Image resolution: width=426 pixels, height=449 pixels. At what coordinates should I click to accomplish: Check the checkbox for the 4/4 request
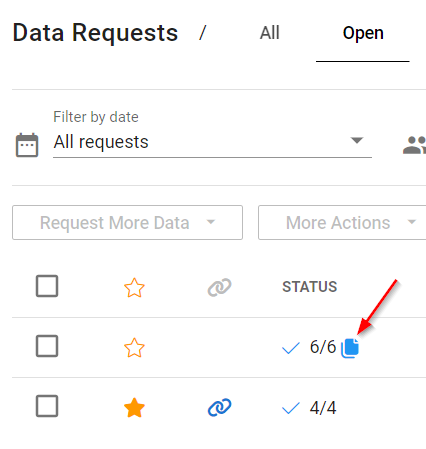[47, 406]
